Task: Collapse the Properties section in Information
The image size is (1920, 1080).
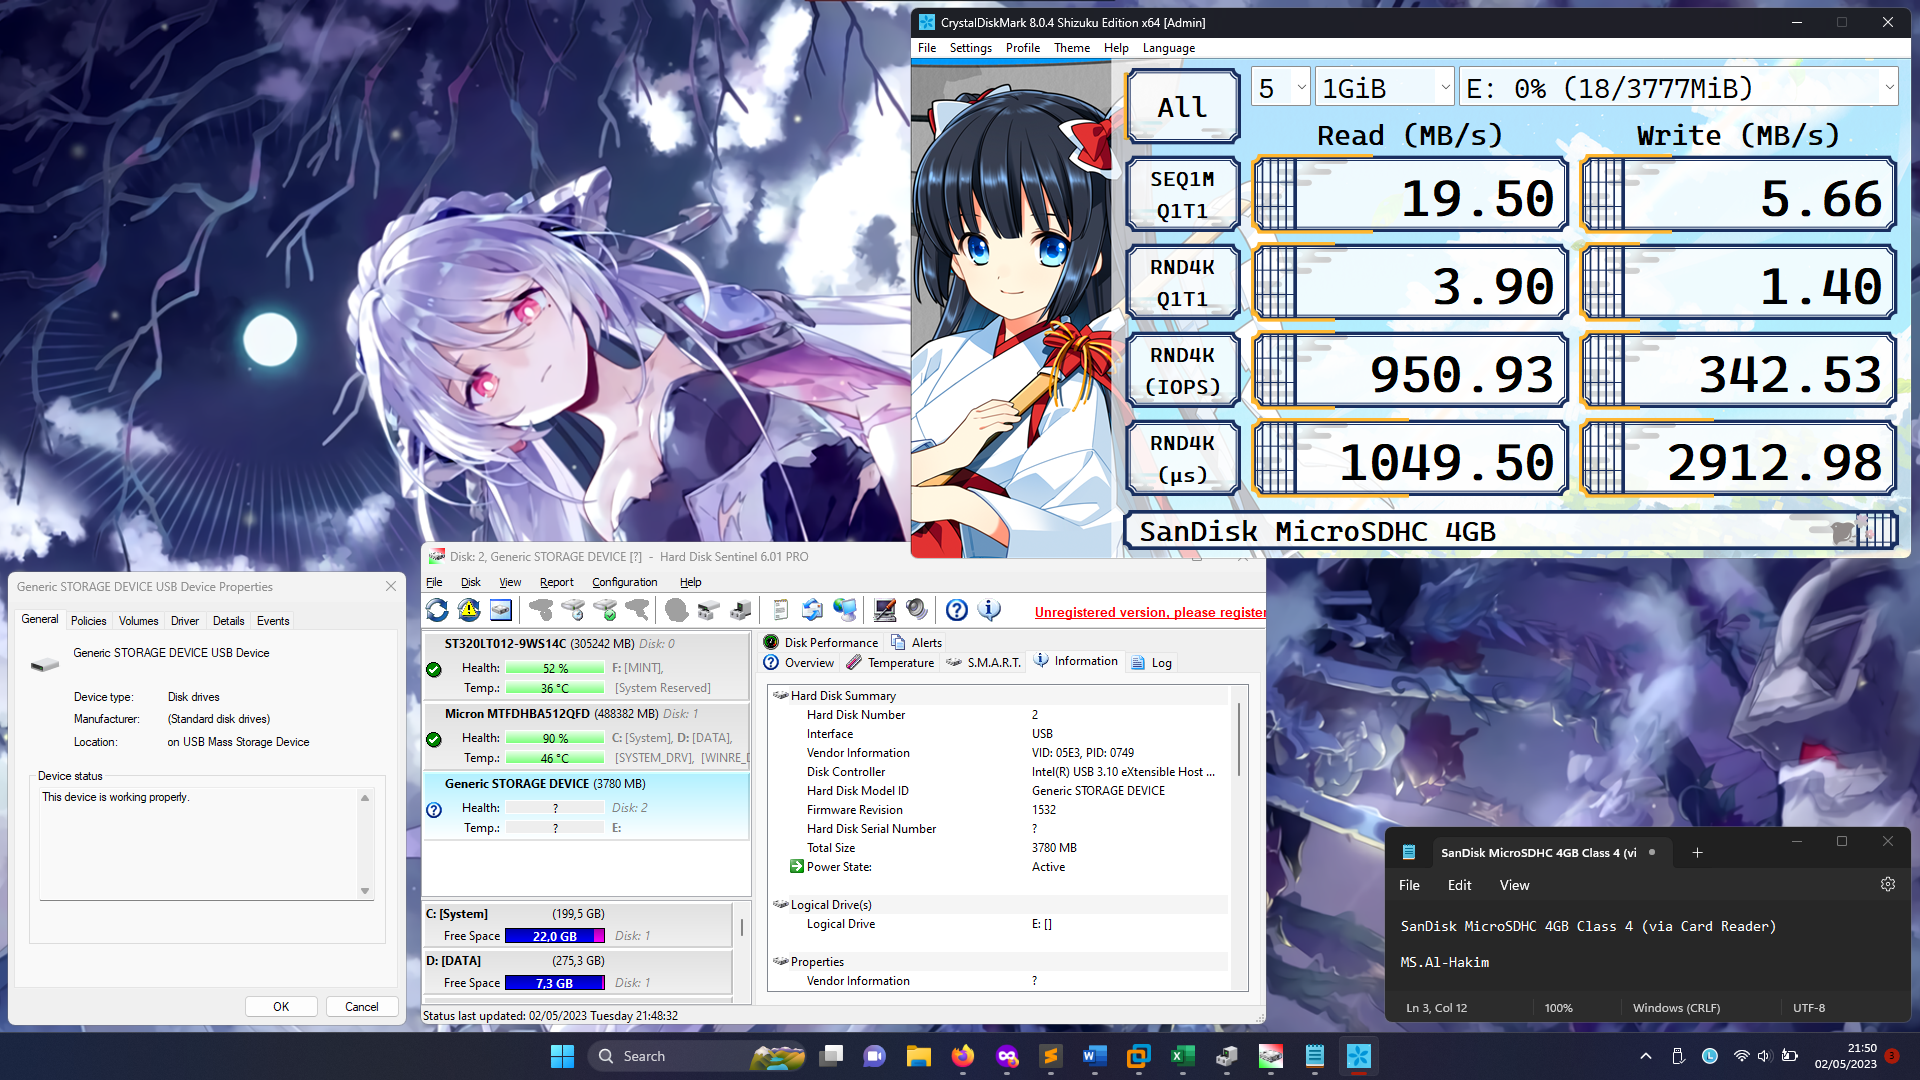Action: pyautogui.click(x=781, y=962)
